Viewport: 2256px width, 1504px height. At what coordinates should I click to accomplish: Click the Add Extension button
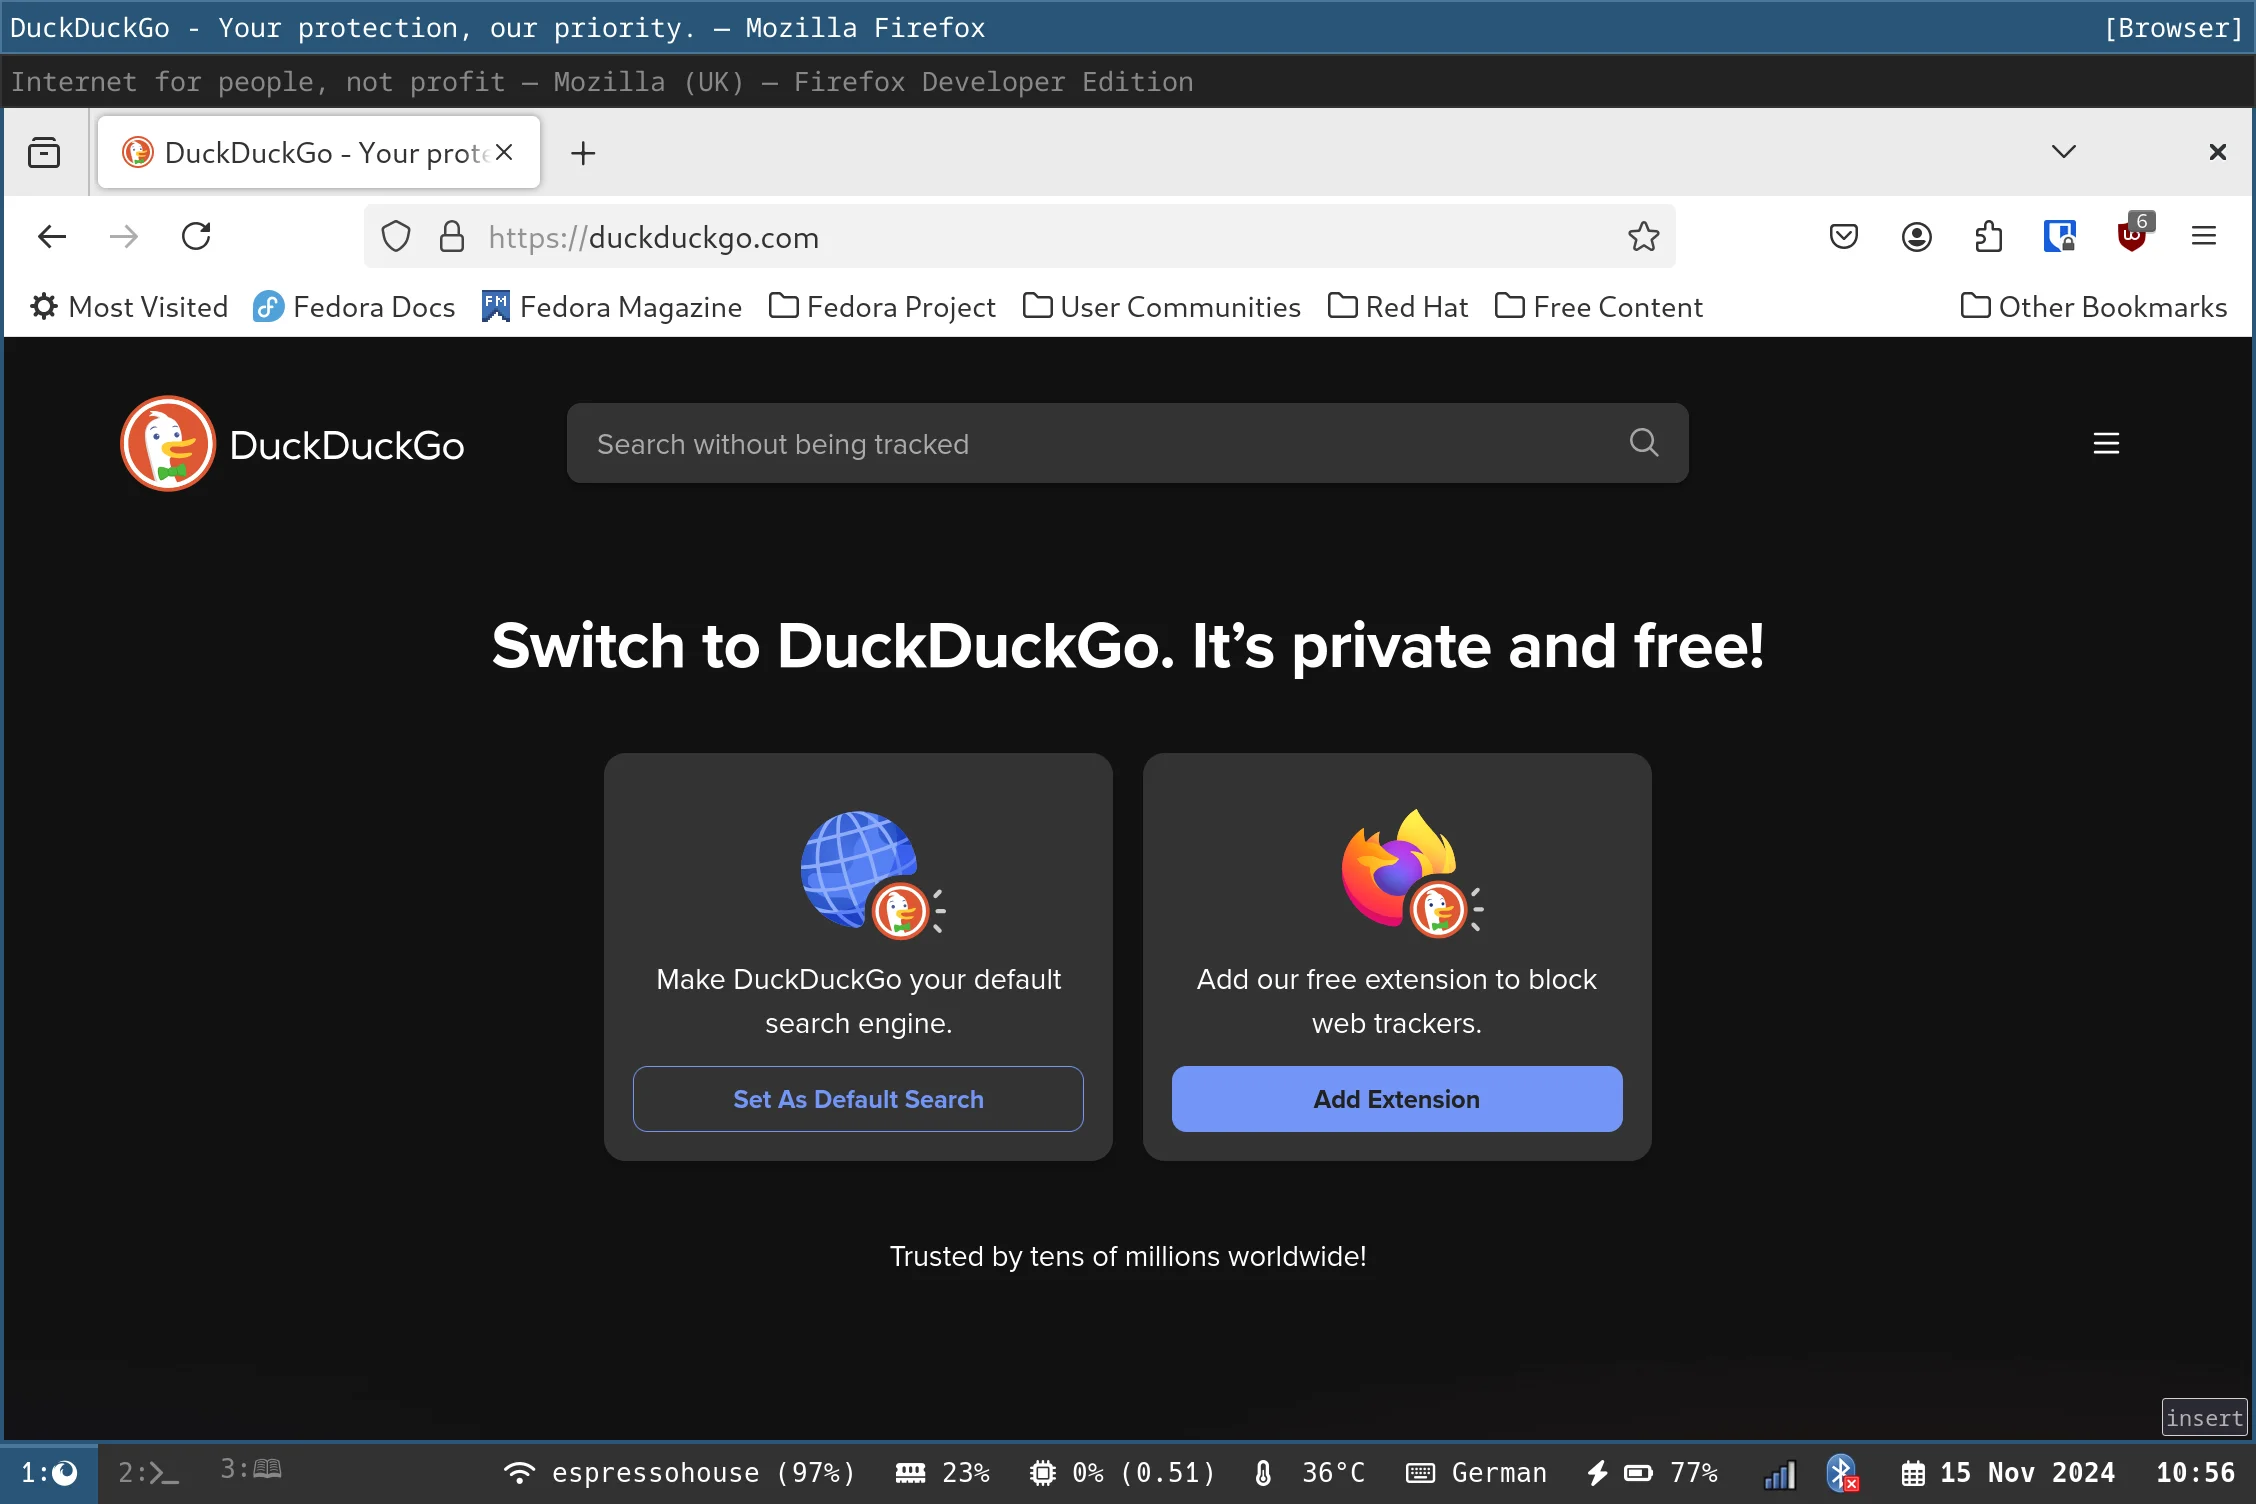coord(1397,1099)
